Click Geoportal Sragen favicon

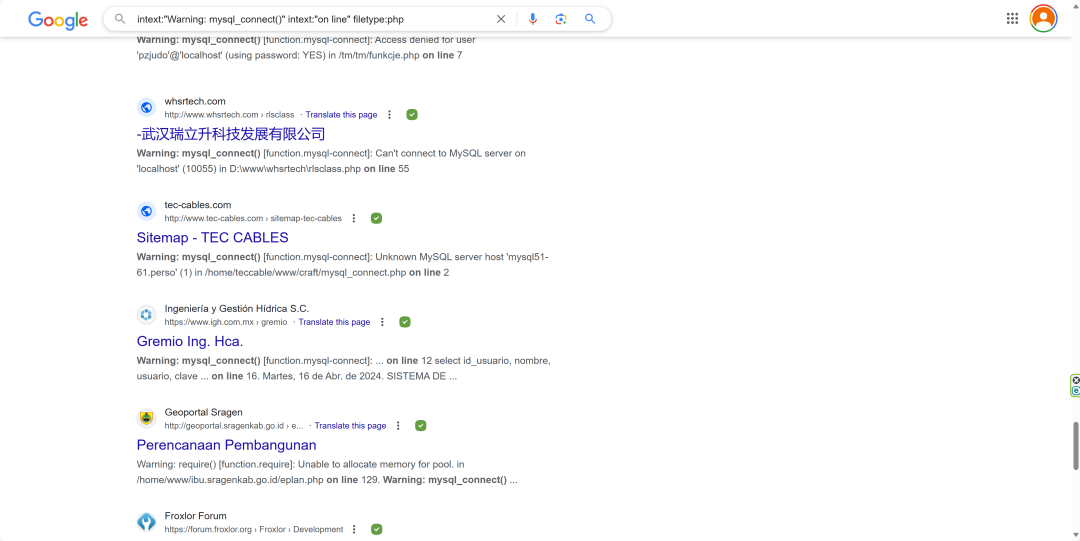146,418
